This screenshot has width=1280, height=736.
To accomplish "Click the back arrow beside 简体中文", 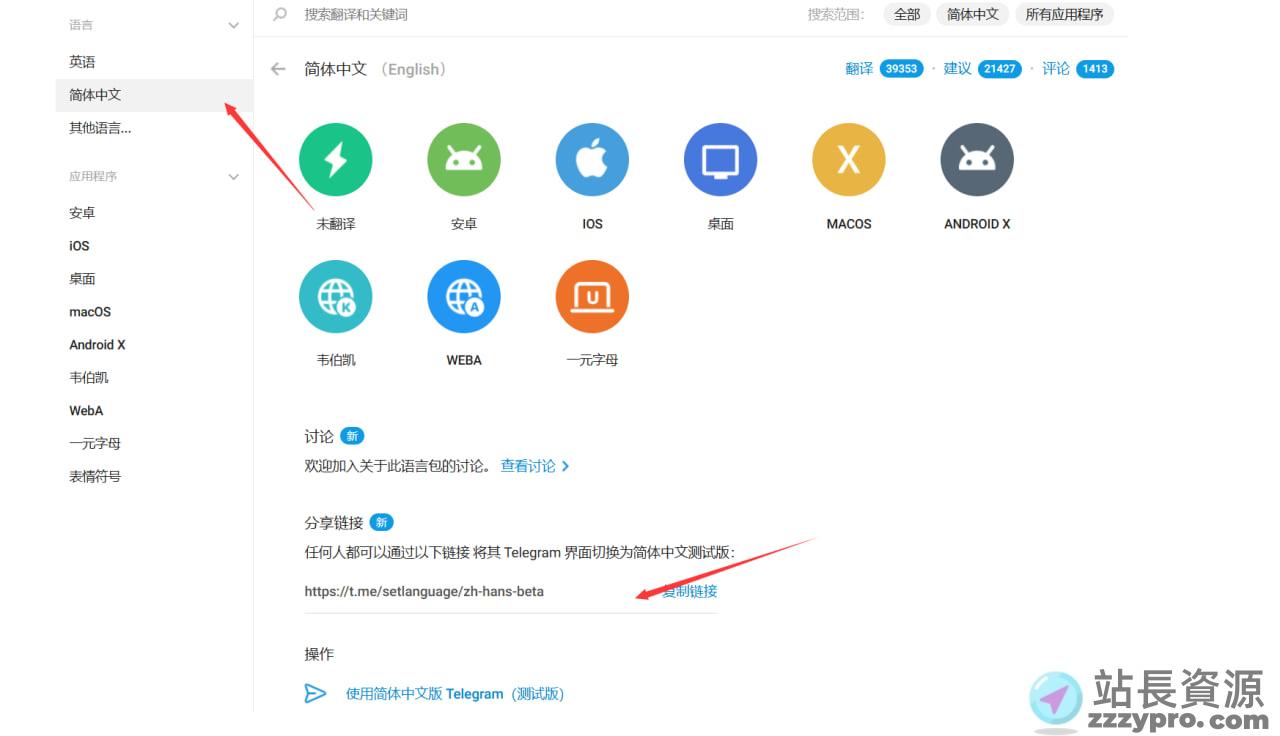I will pos(278,69).
